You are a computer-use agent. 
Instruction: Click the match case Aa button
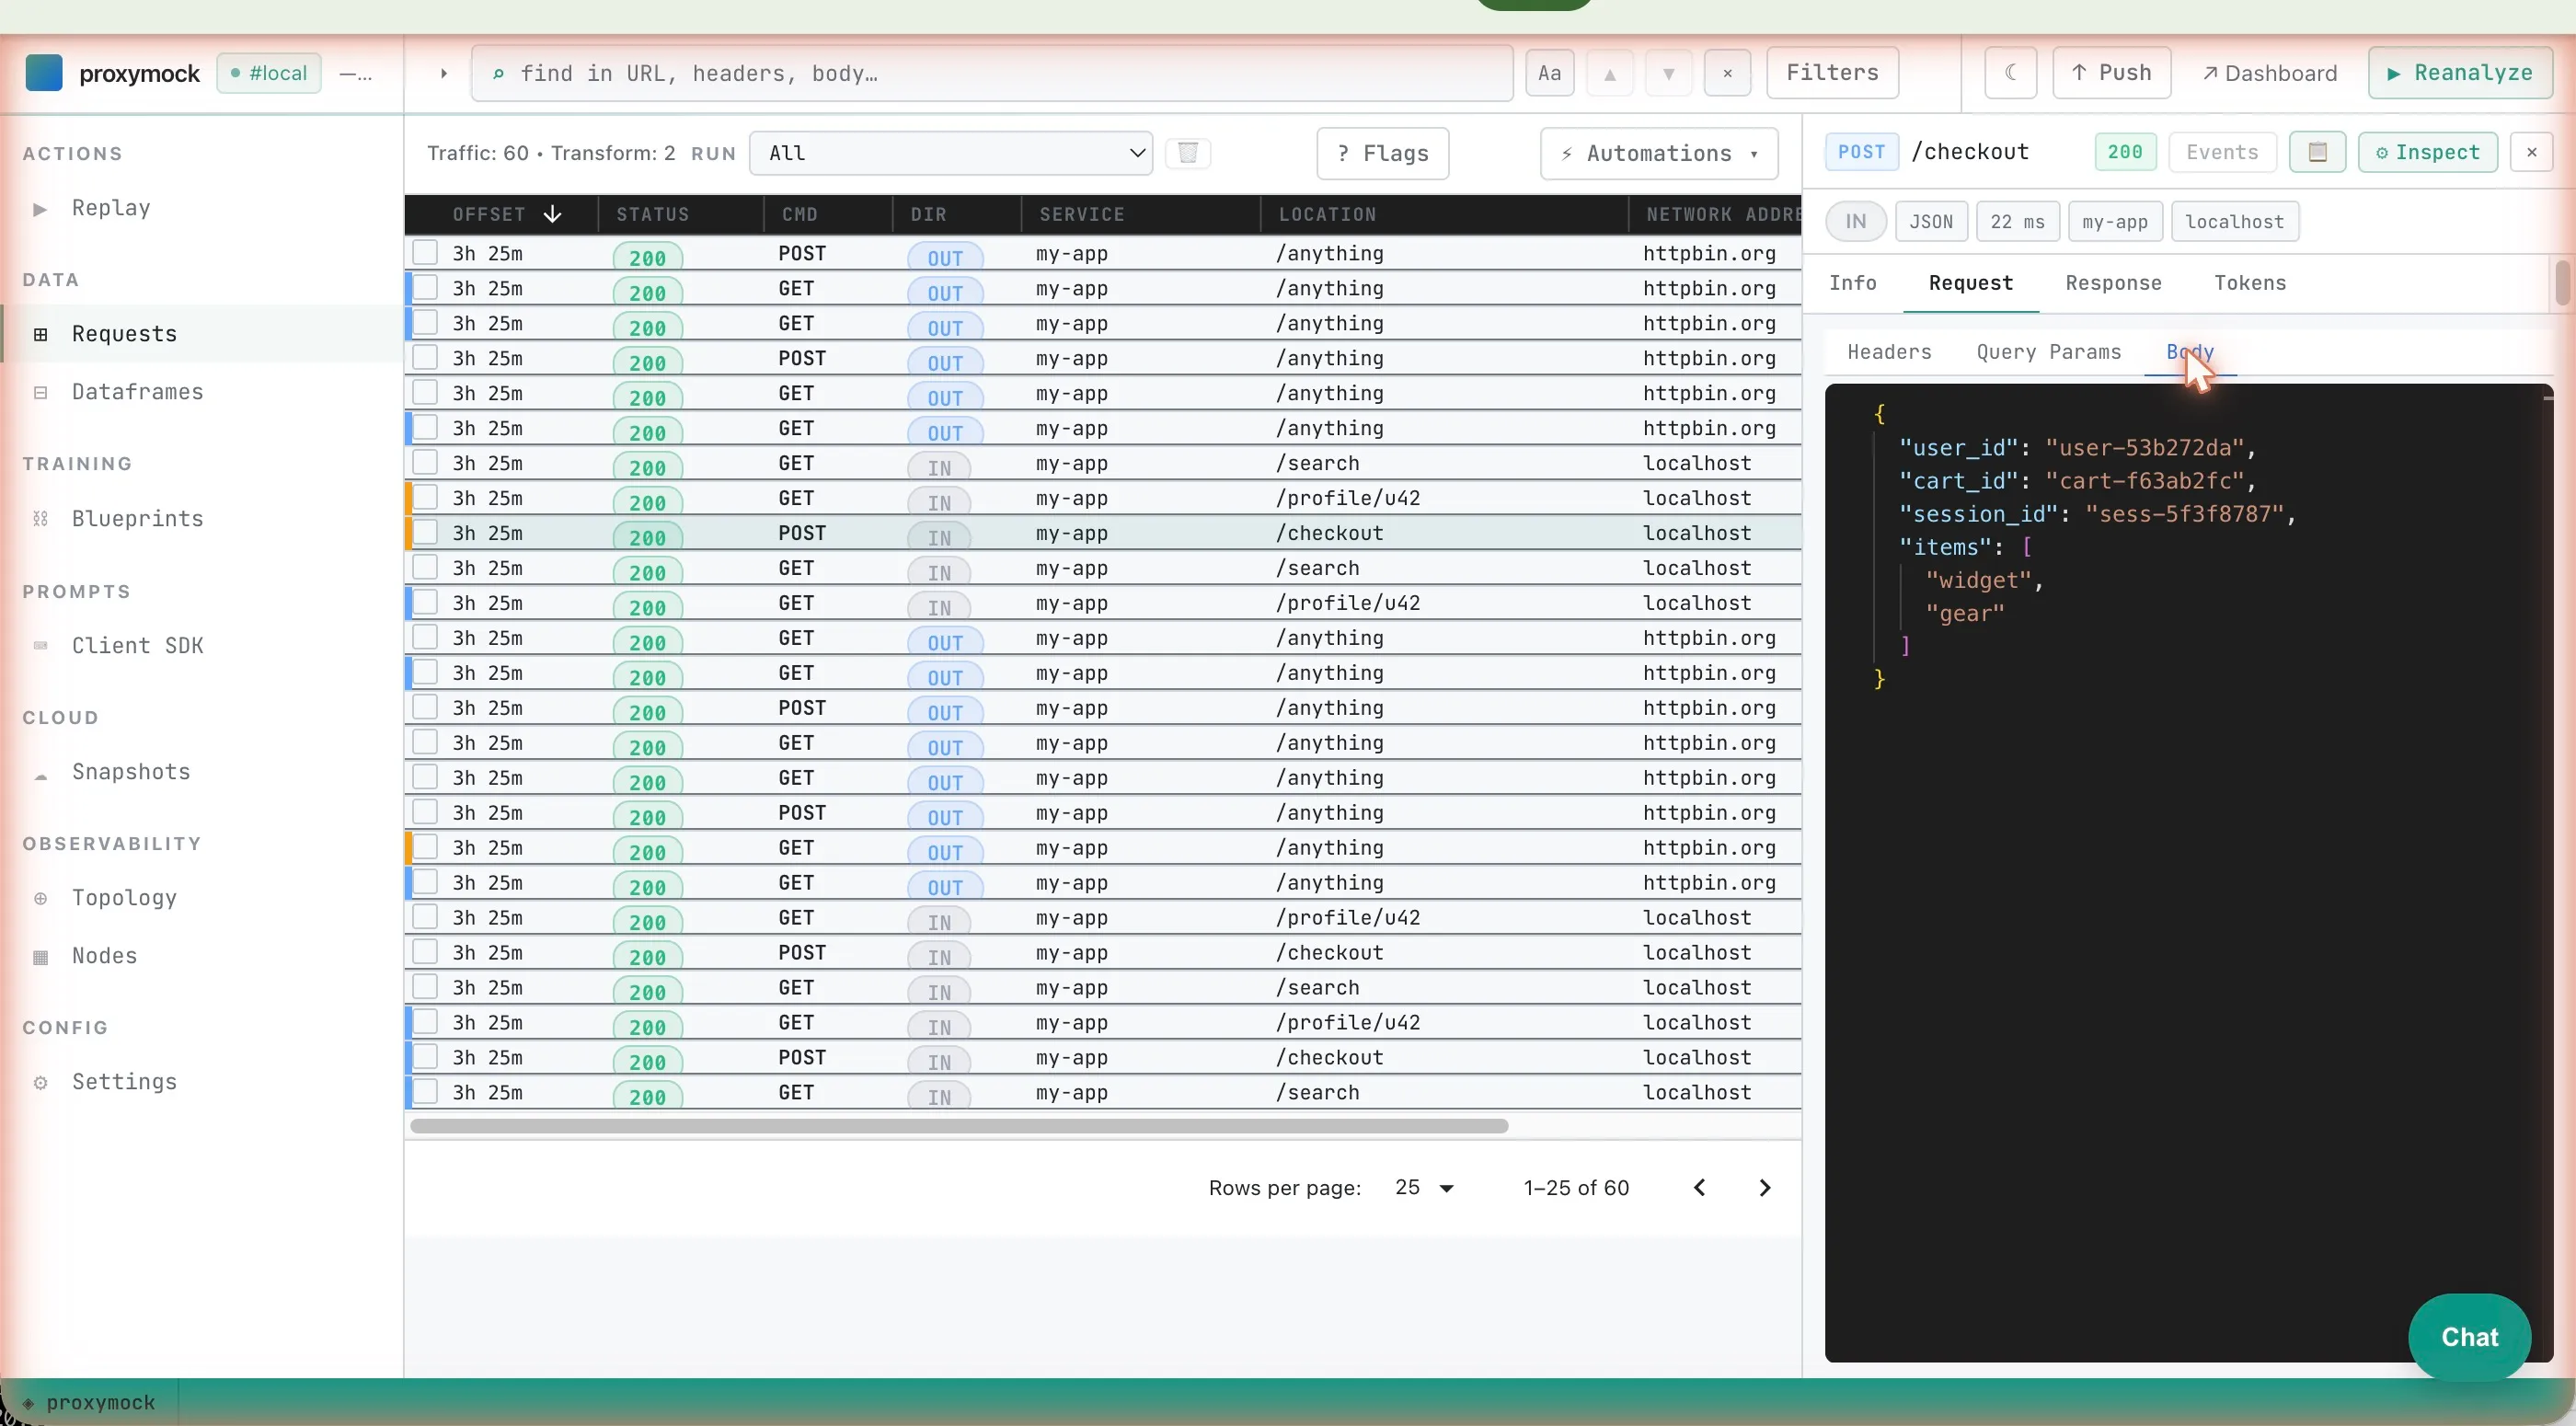coord(1549,73)
